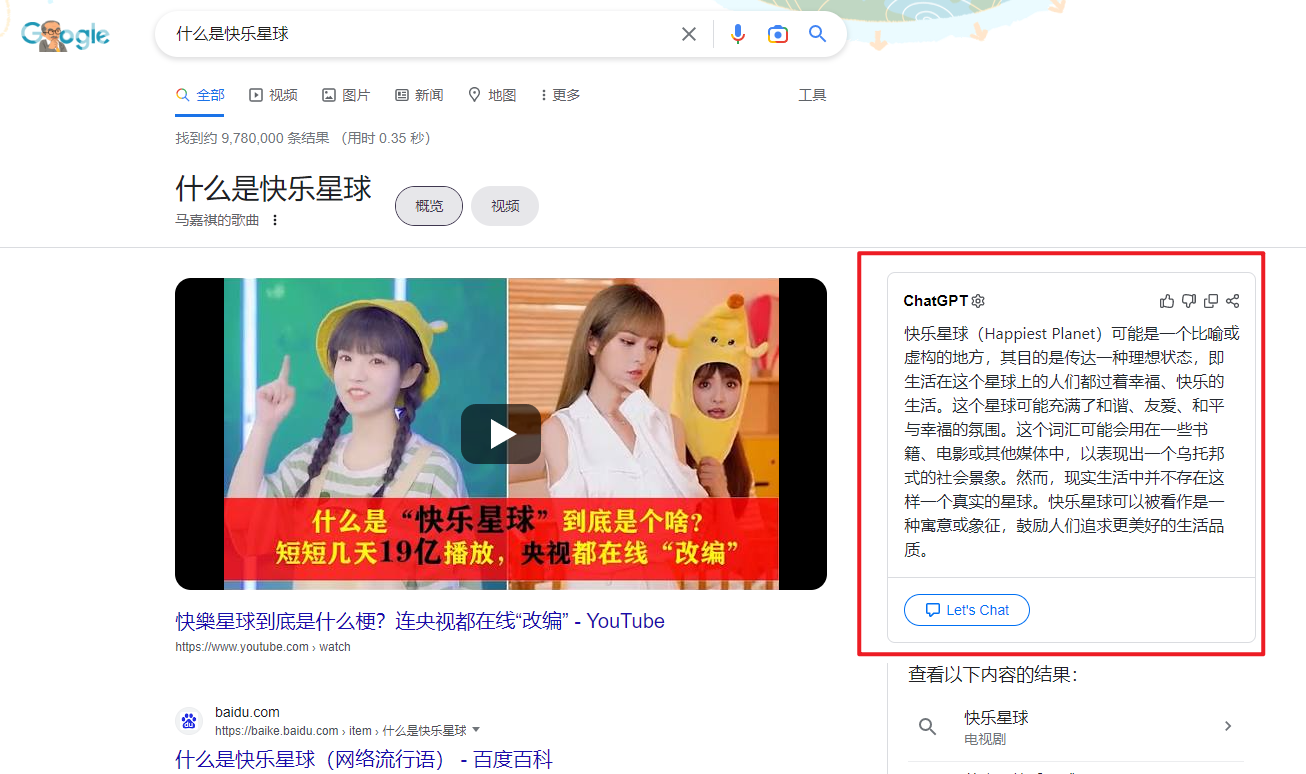Viewport: 1306px width, 774px height.
Task: Open the 快乐星球 电视剧 suggestion
Action: 1075,727
